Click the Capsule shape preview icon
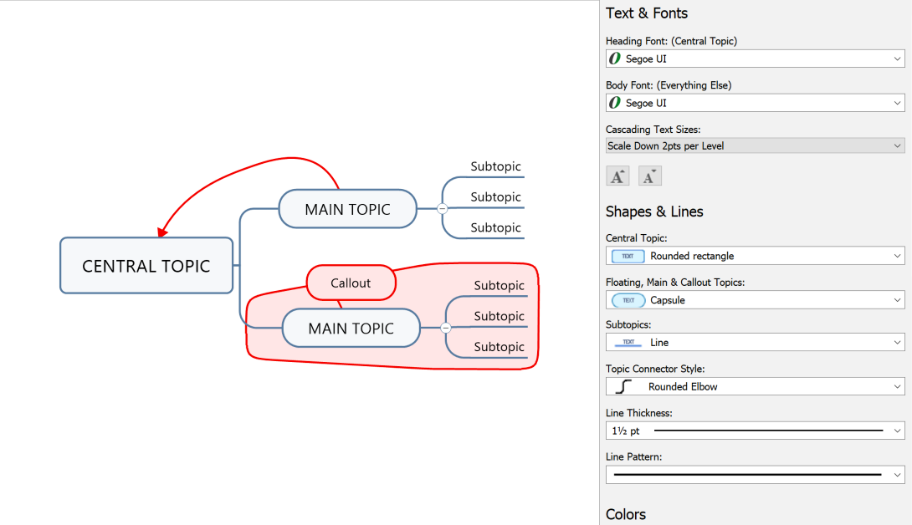Screen dimensions: 912x525 click(x=628, y=300)
